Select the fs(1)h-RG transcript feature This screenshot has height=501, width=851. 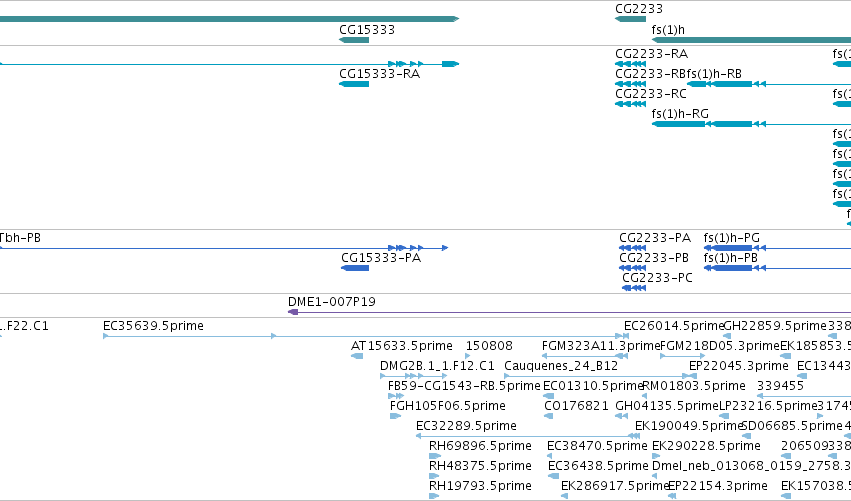coord(751,124)
